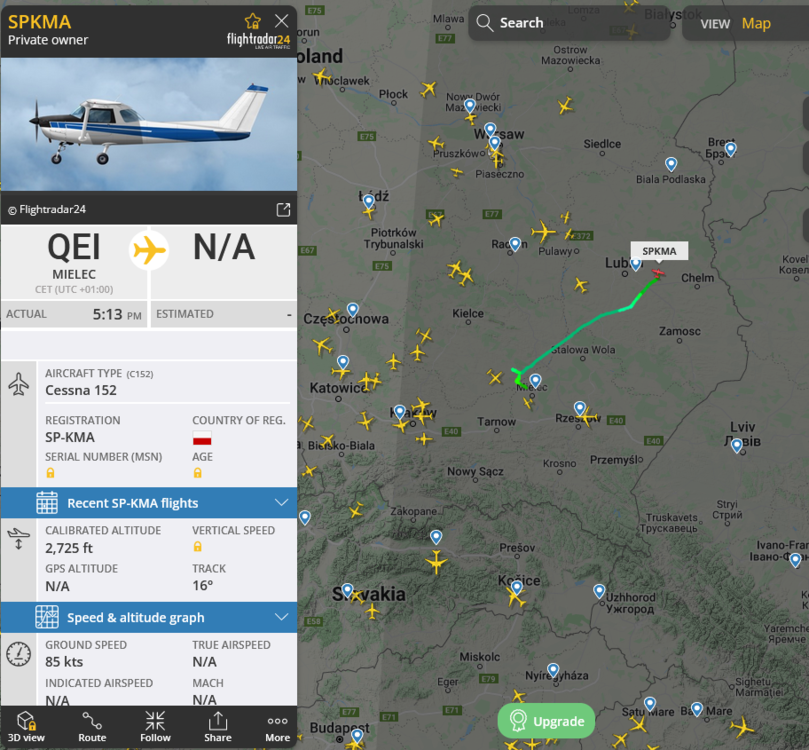
Task: Close the SPKMA flight details panel
Action: pyautogui.click(x=282, y=21)
